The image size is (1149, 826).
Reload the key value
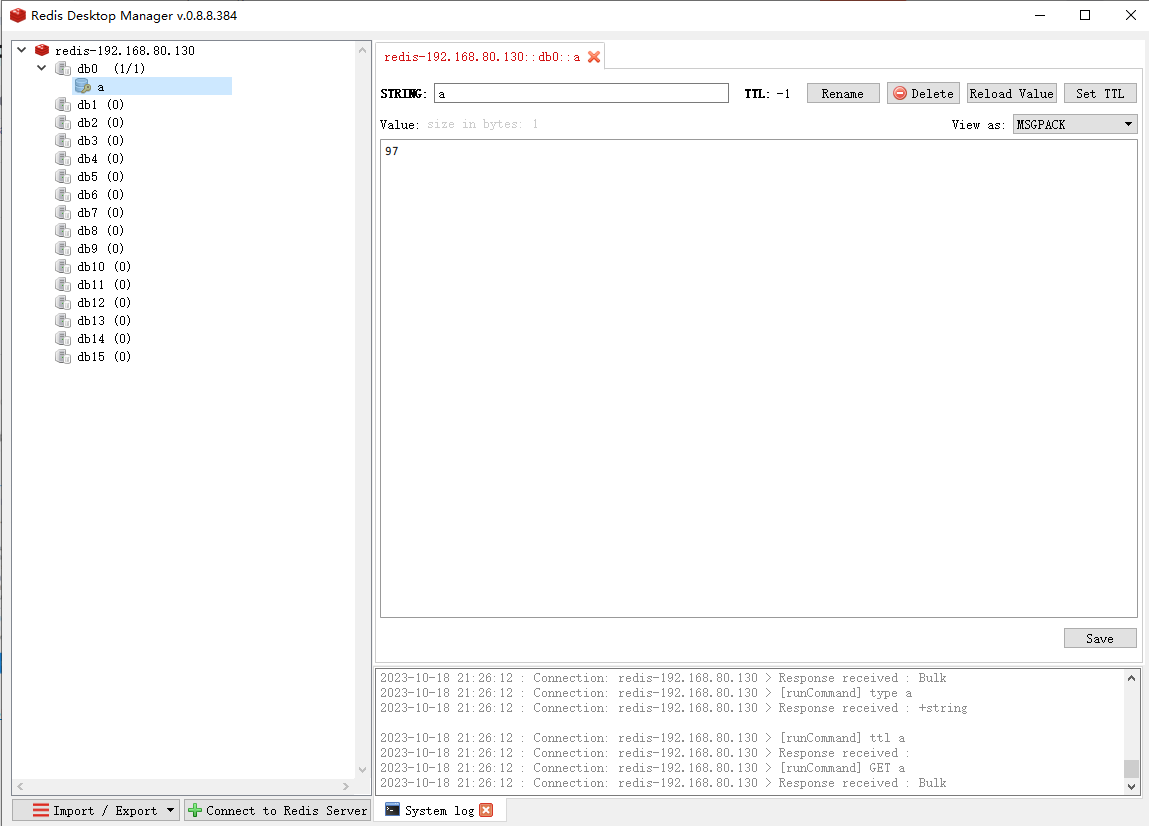click(1011, 93)
